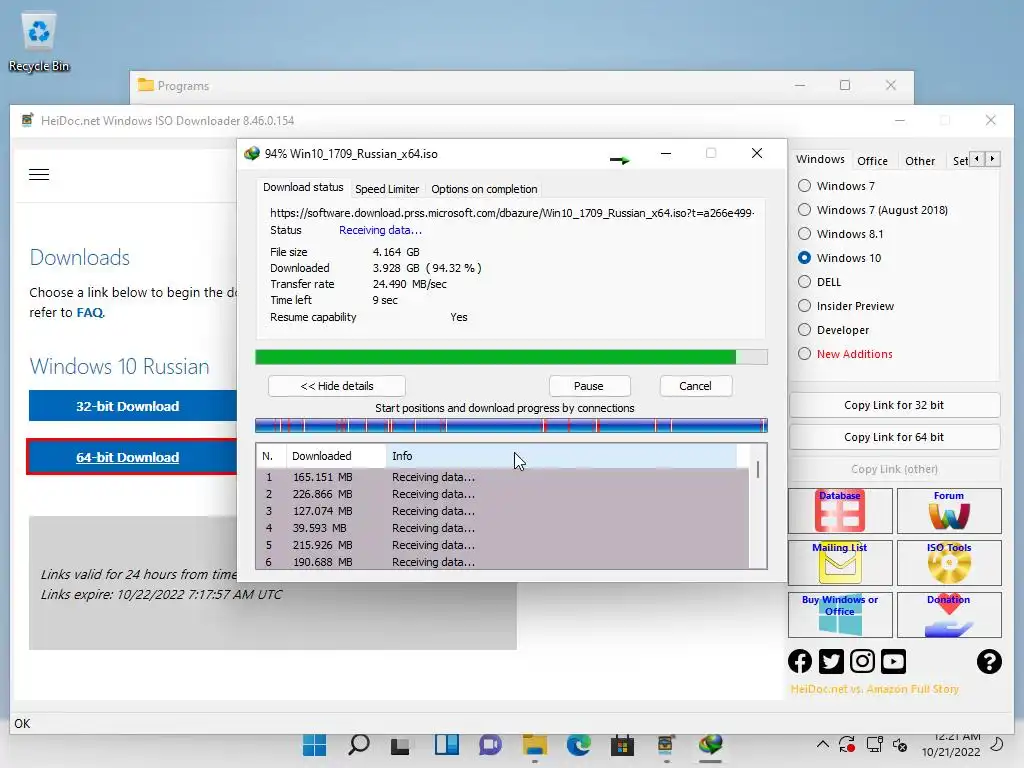The width and height of the screenshot is (1024, 768).
Task: Select Windows 10 radio button
Action: [805, 258]
